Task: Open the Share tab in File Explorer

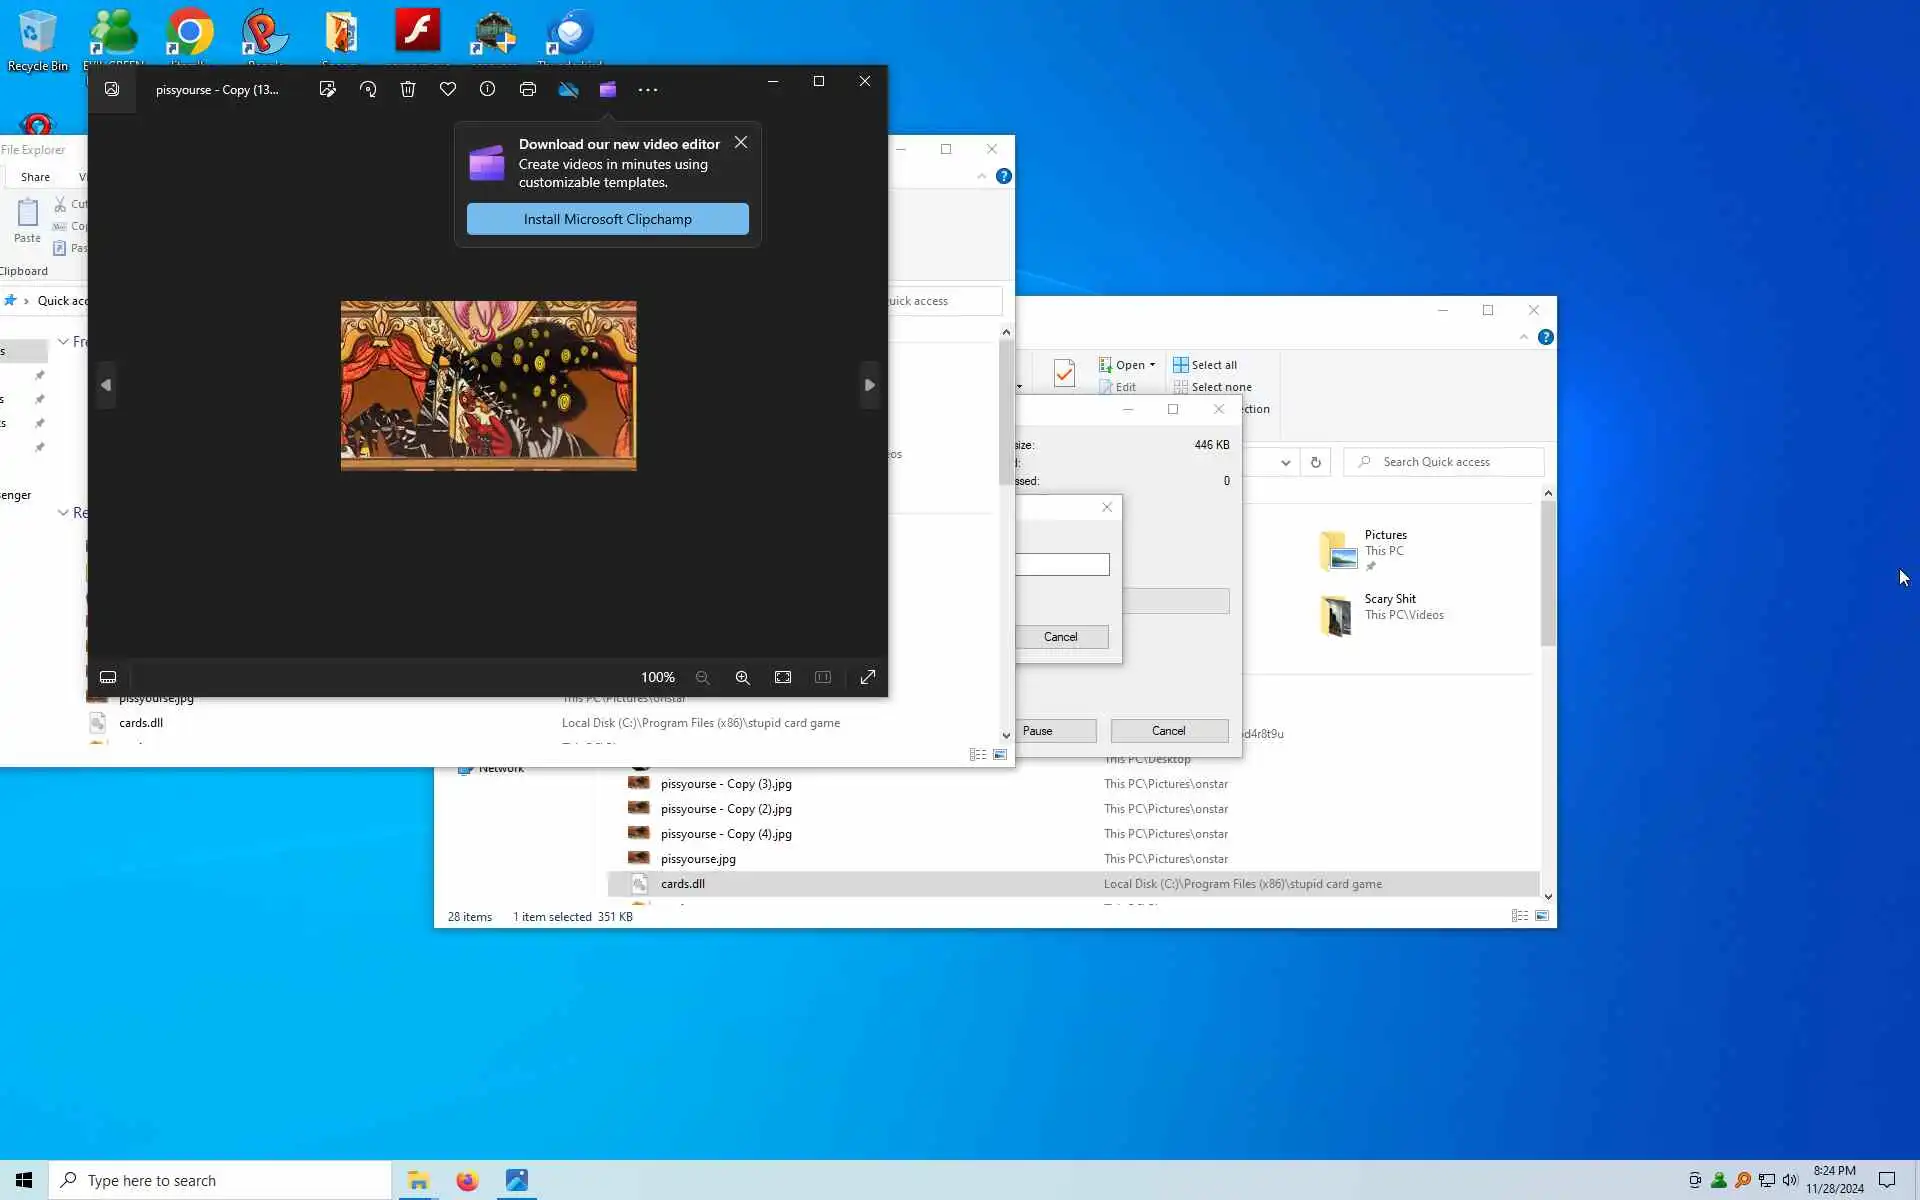Action: click(35, 177)
